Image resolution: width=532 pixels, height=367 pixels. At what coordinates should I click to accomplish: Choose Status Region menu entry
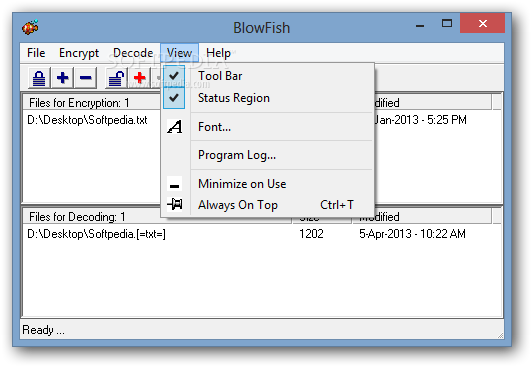click(268, 98)
